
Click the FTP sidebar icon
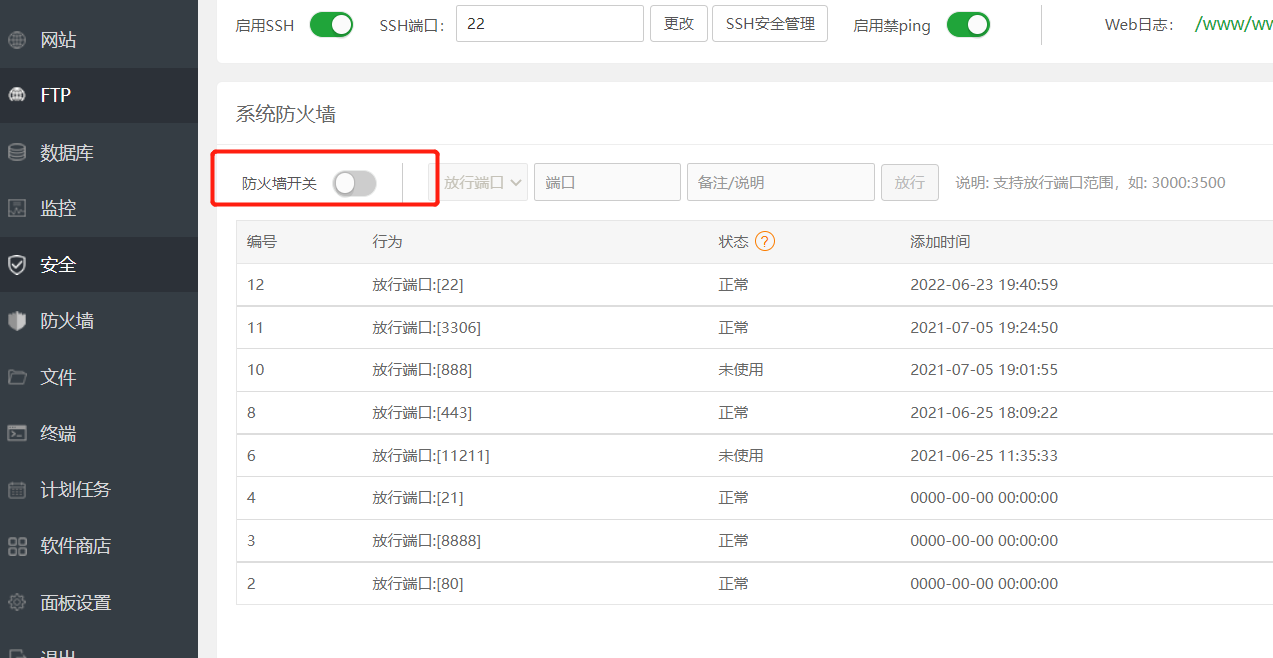(17, 95)
